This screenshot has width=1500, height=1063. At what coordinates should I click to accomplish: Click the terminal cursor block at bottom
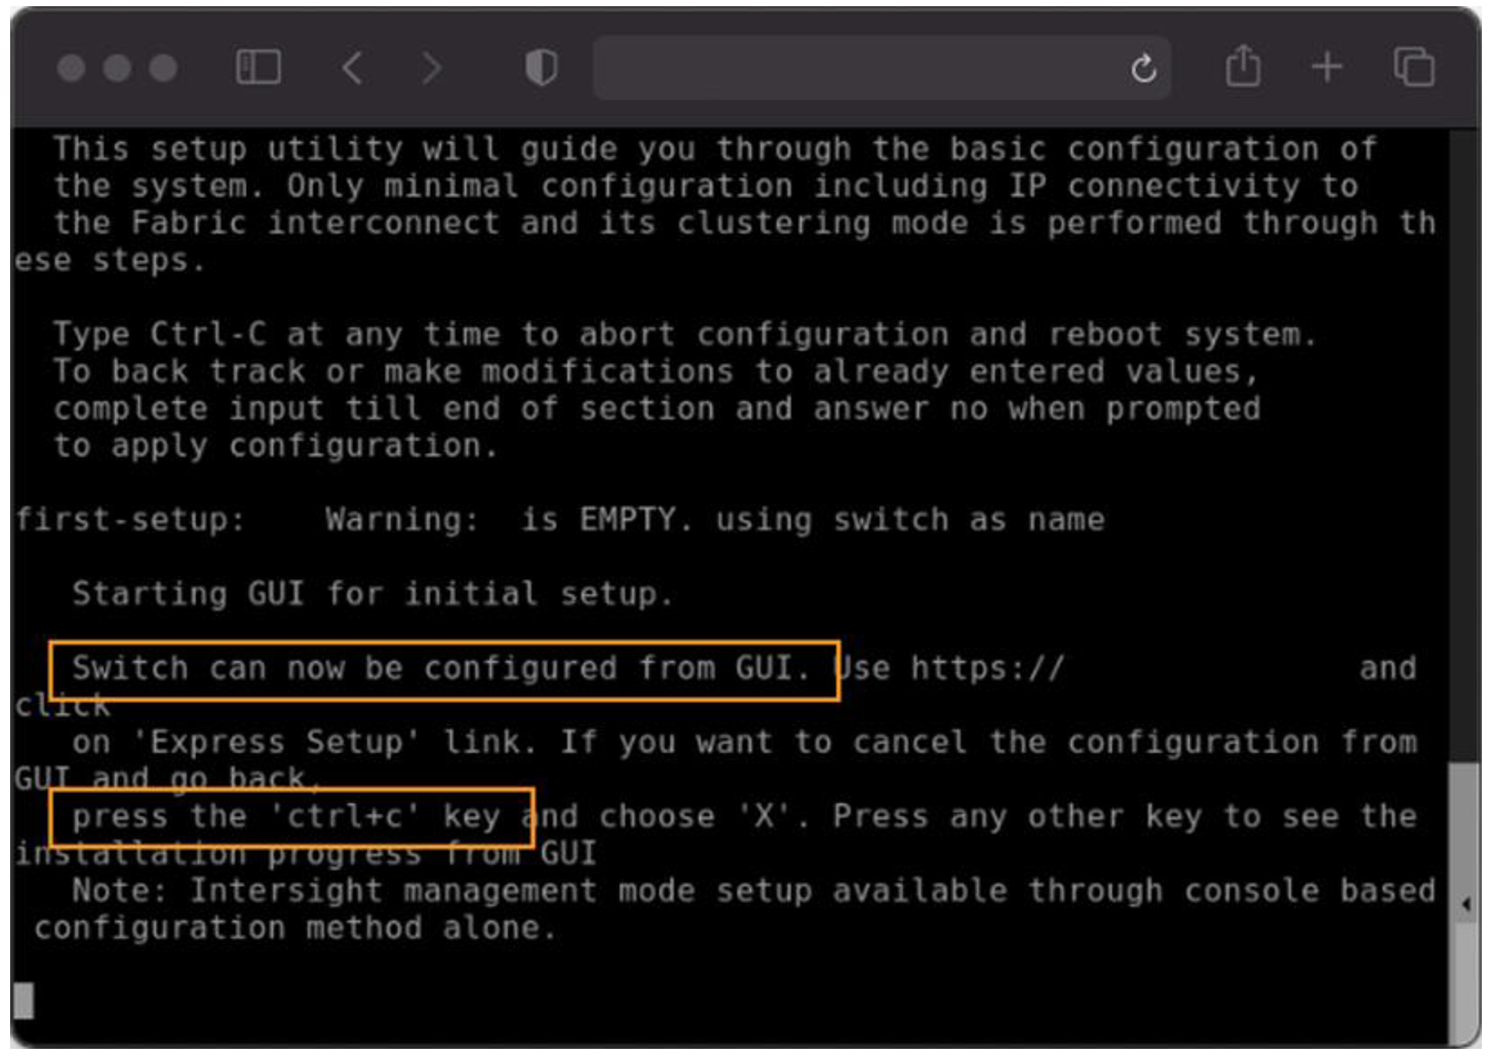coord(24,1001)
